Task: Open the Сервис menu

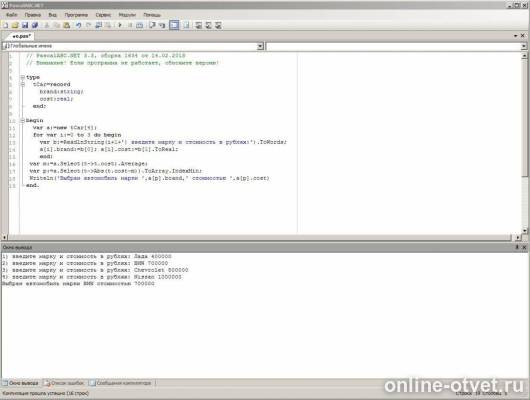Action: pos(103,15)
